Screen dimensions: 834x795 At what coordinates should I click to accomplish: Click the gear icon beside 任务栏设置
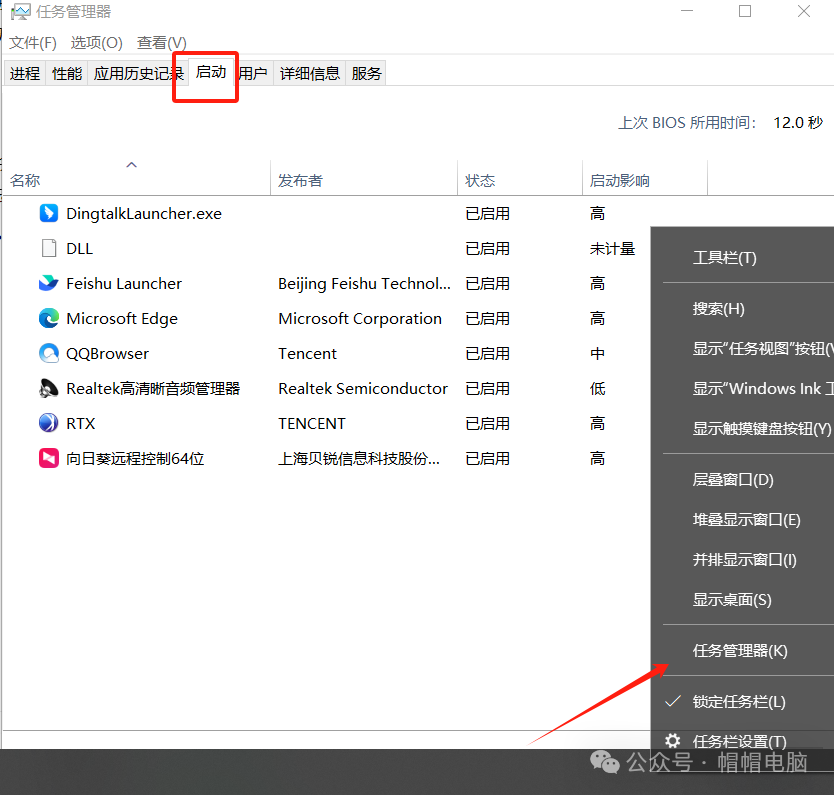673,741
